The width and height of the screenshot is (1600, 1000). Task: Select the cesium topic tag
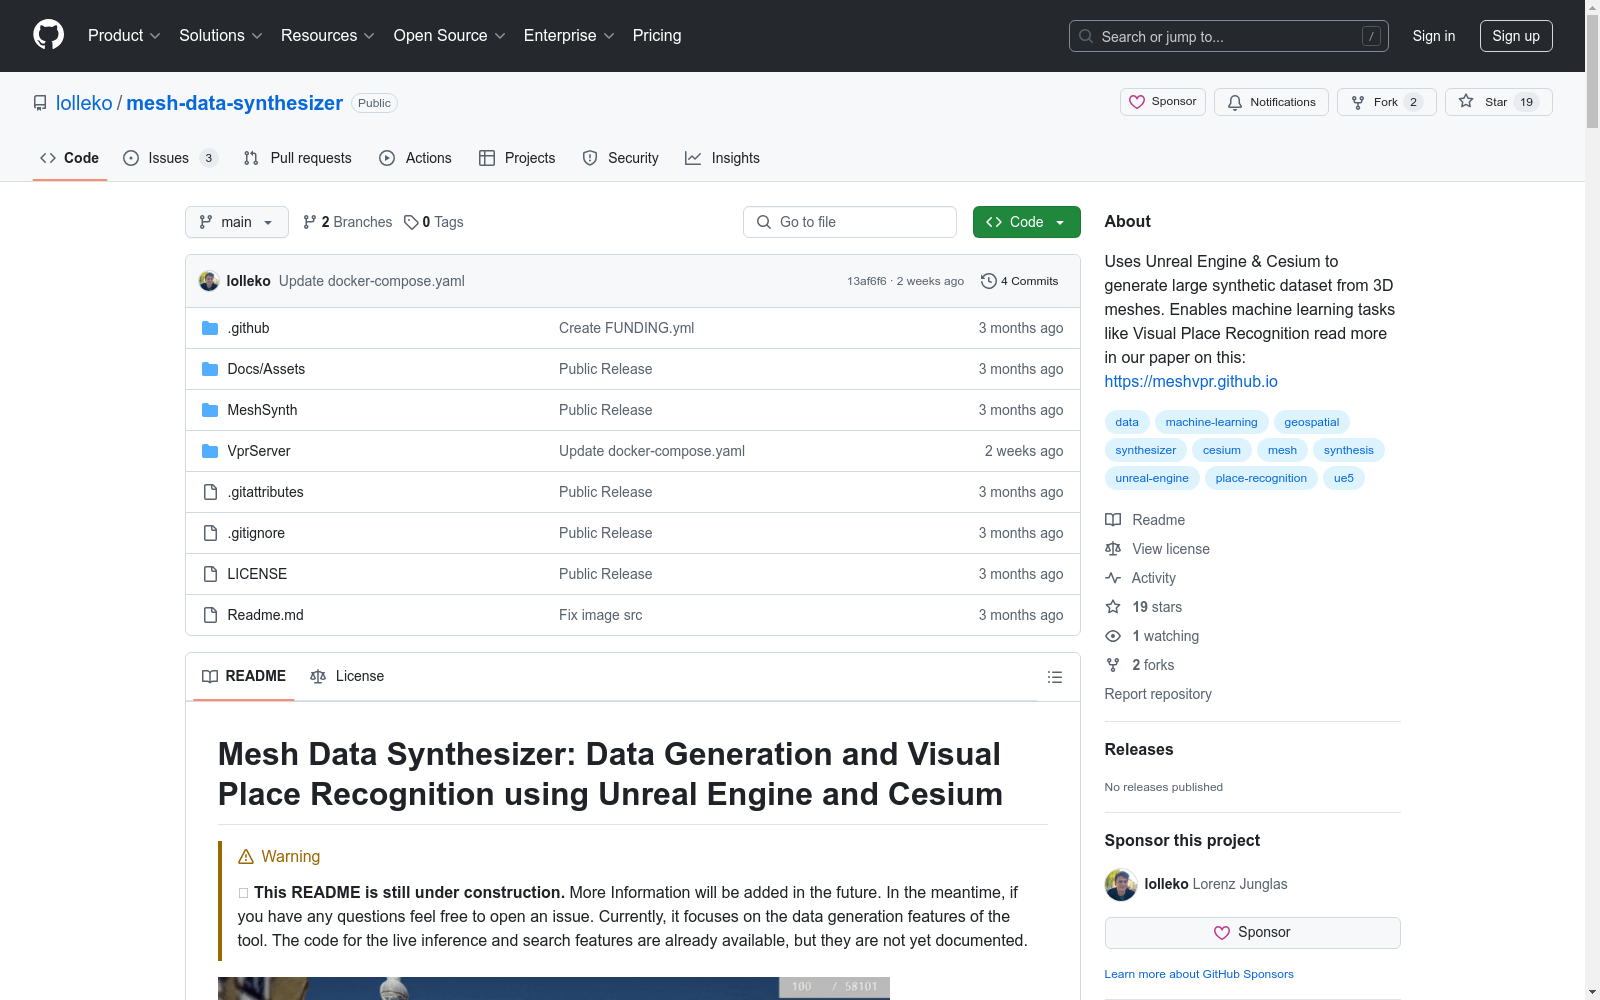click(x=1222, y=450)
